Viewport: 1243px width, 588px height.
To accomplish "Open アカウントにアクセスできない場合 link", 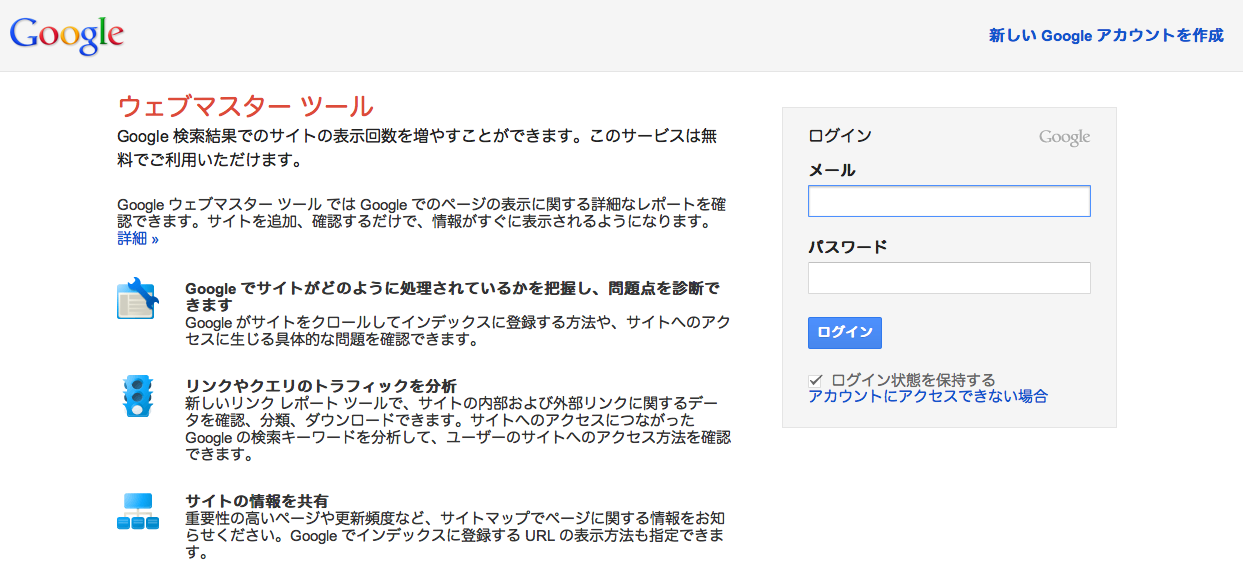I will (x=928, y=396).
